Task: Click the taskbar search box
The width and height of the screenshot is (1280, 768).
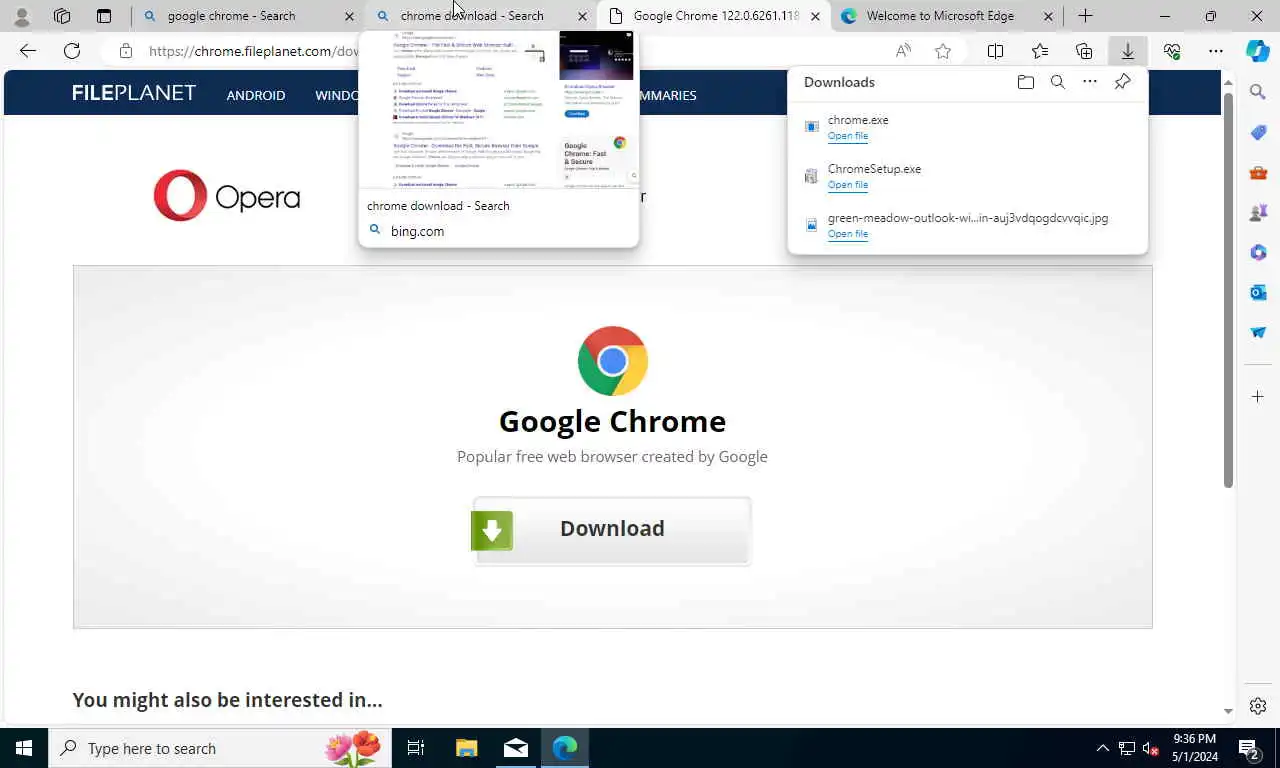Action: click(220, 748)
